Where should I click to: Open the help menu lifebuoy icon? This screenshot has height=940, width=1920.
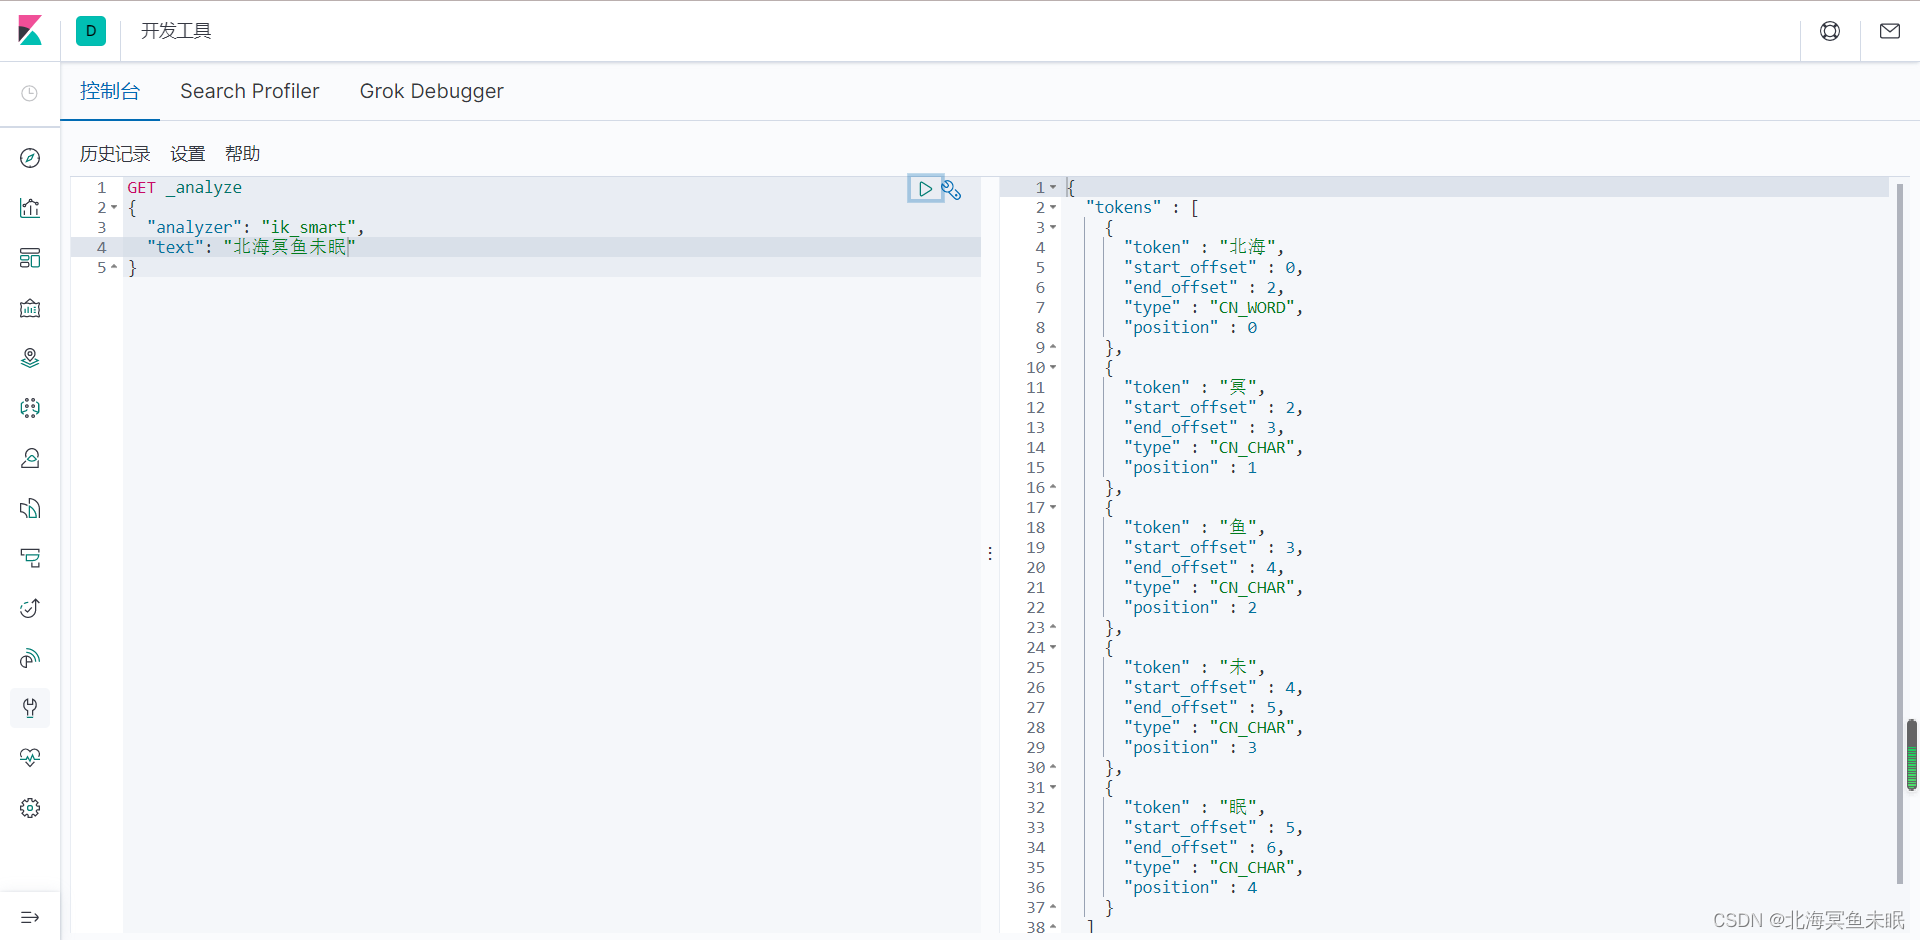[x=1830, y=31]
